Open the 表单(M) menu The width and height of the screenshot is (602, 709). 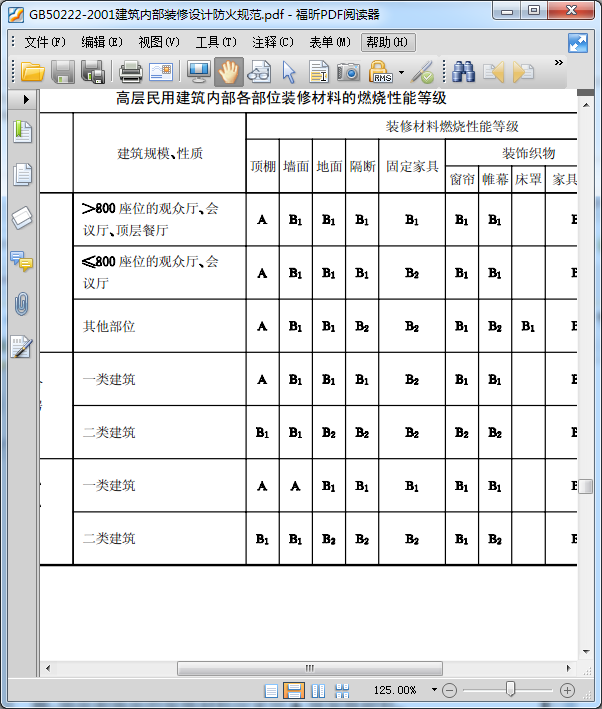(x=330, y=43)
